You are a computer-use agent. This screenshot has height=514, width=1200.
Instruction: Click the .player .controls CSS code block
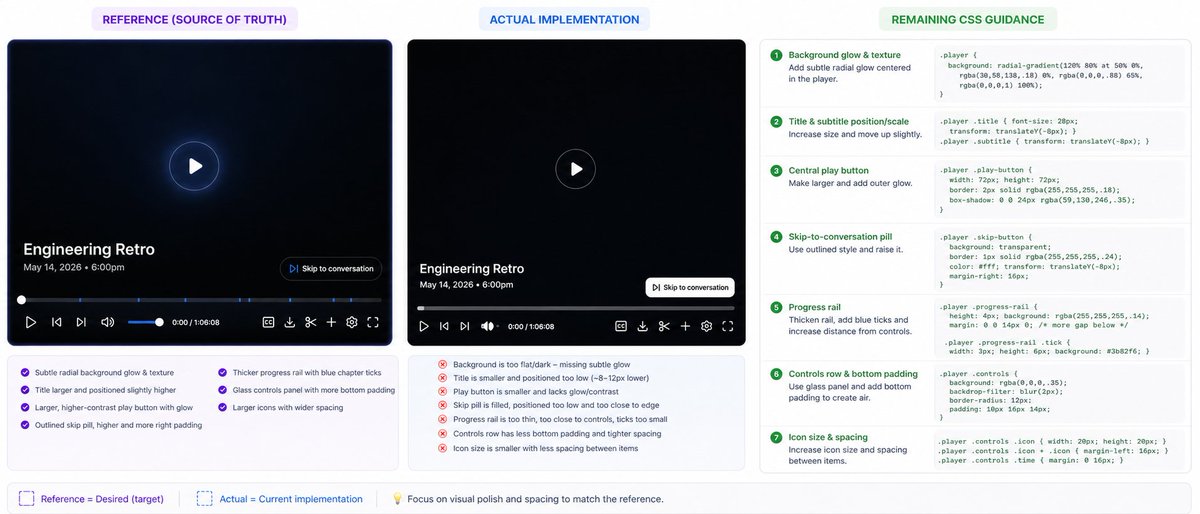coord(1060,395)
